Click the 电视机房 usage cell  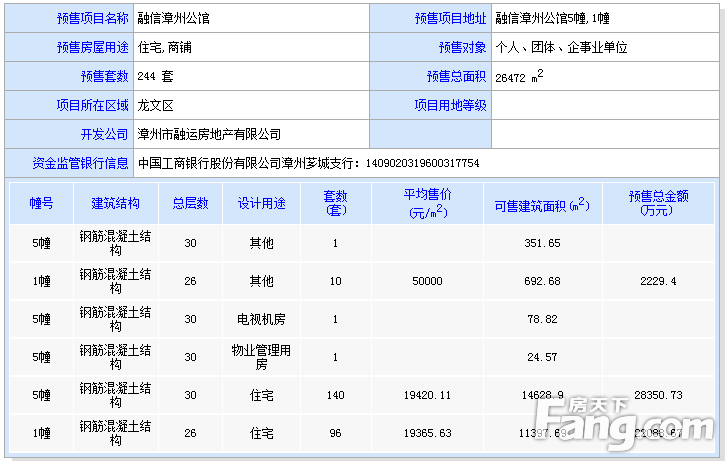click(x=261, y=319)
